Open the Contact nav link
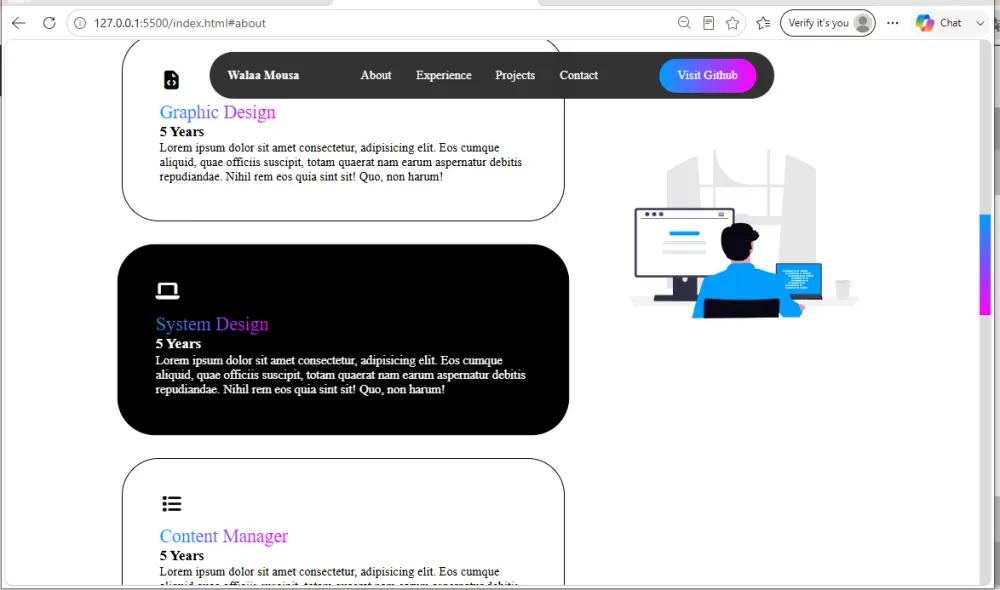This screenshot has width=1000, height=590. [x=578, y=75]
